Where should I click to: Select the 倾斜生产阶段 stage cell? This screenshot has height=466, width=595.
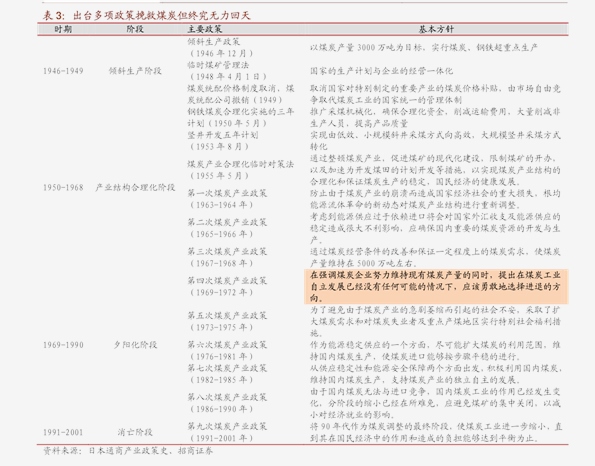pyautogui.click(x=135, y=71)
